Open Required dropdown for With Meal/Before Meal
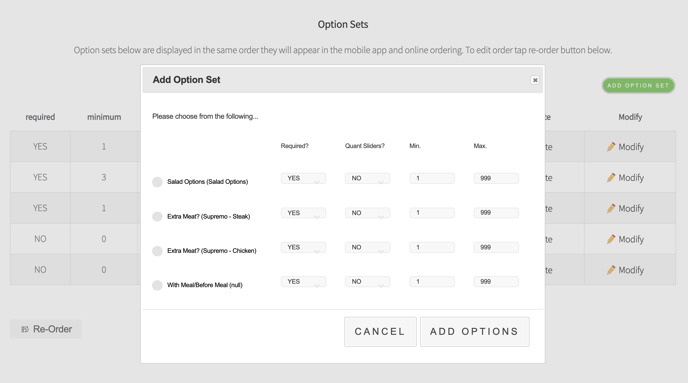Viewport: 688px width, 383px height. click(303, 282)
